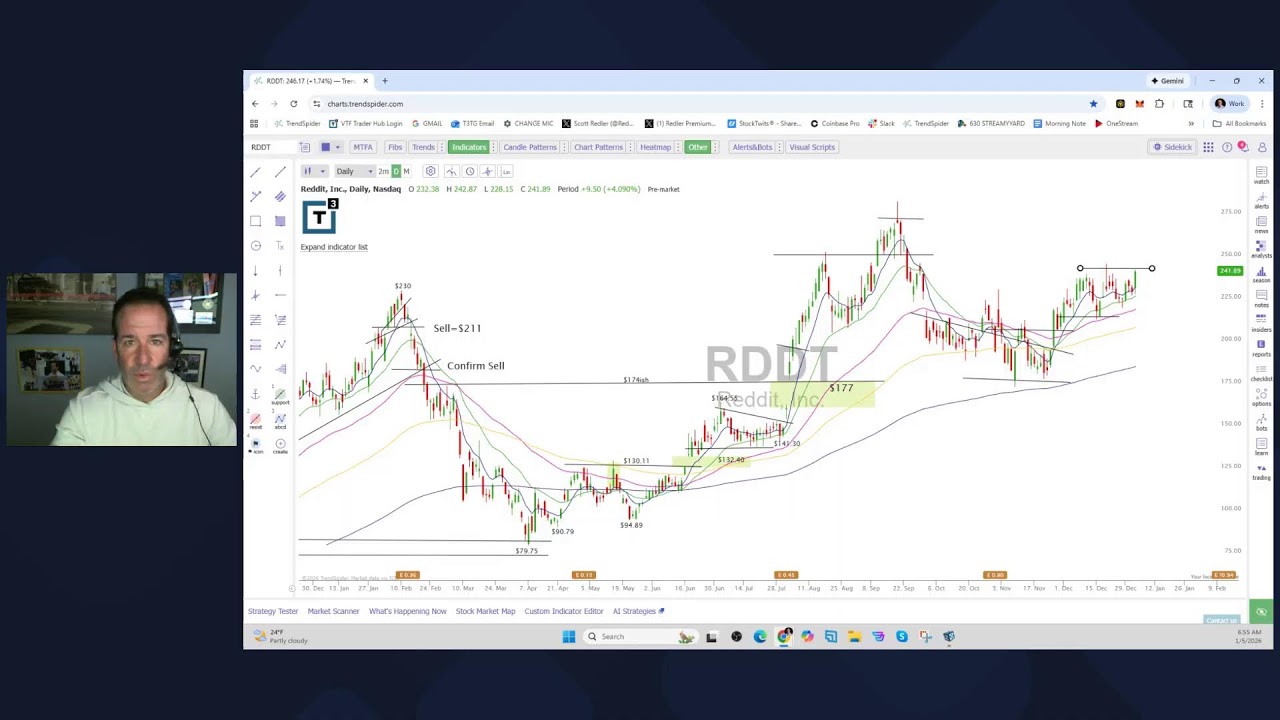Open the chart layout color dropdown
The width and height of the screenshot is (1280, 720).
point(331,147)
